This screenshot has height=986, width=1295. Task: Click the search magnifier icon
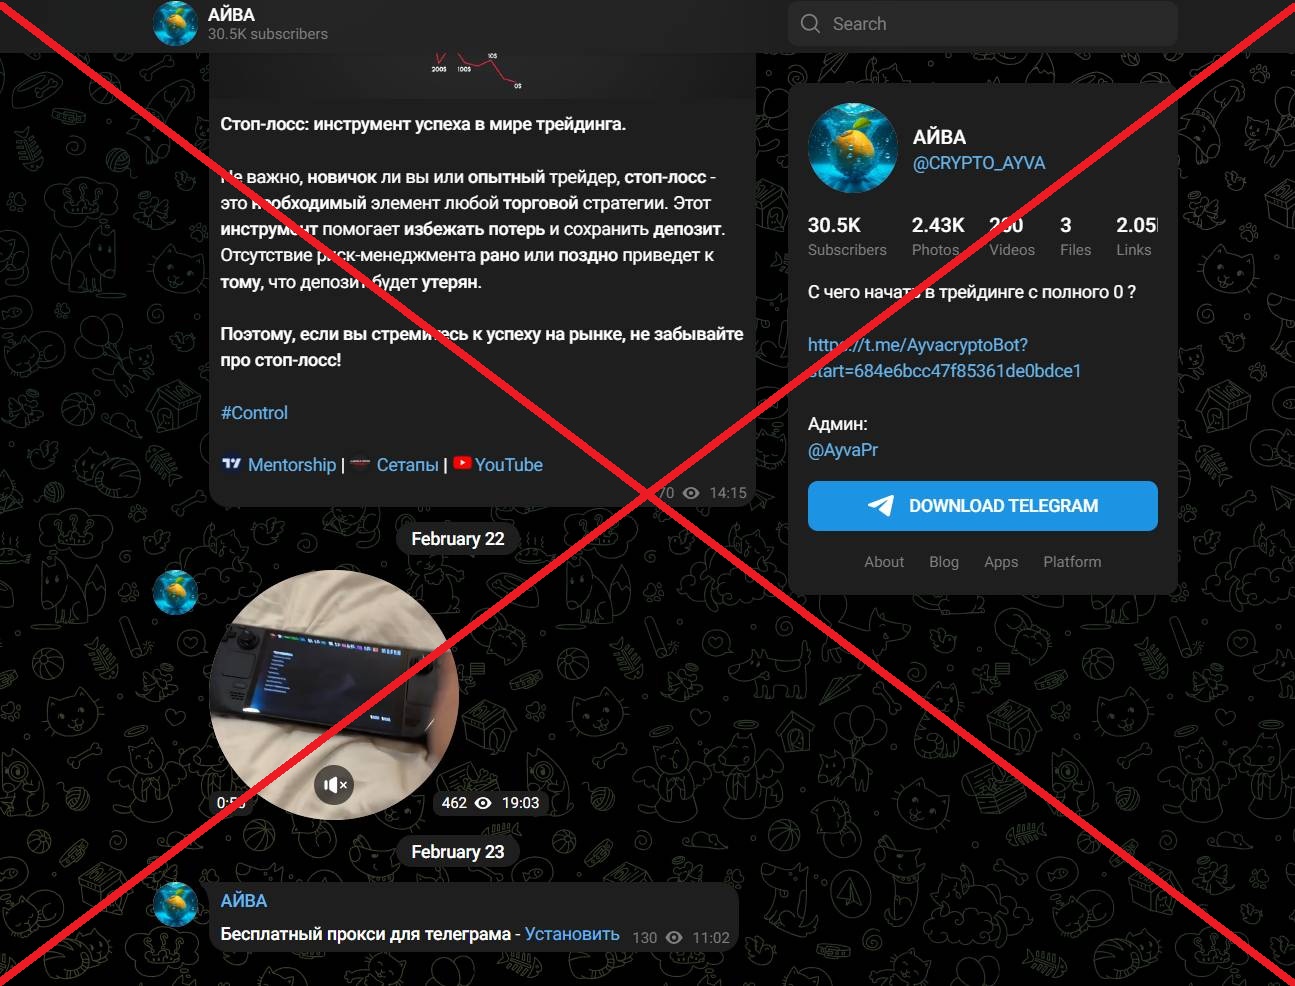(810, 23)
